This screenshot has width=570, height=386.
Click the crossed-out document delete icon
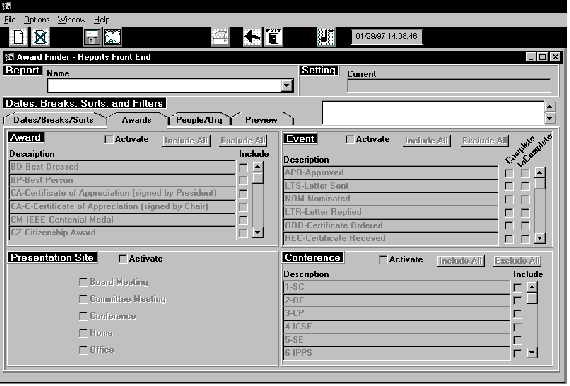pyautogui.click(x=40, y=37)
